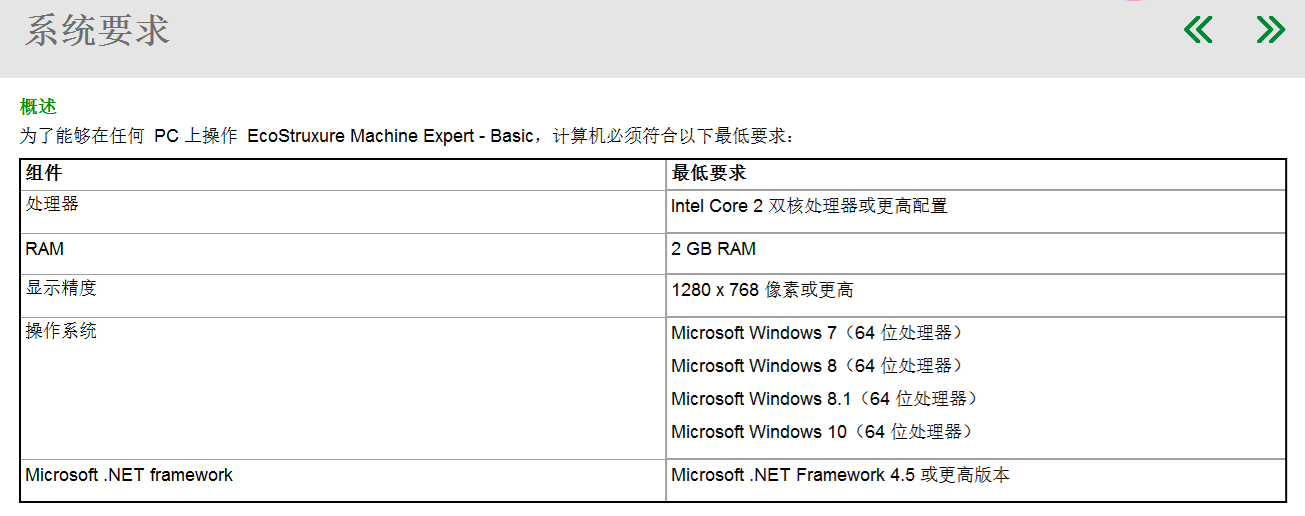1305x516 pixels.
Task: Select the 最低要求 column header
Action: tap(708, 173)
